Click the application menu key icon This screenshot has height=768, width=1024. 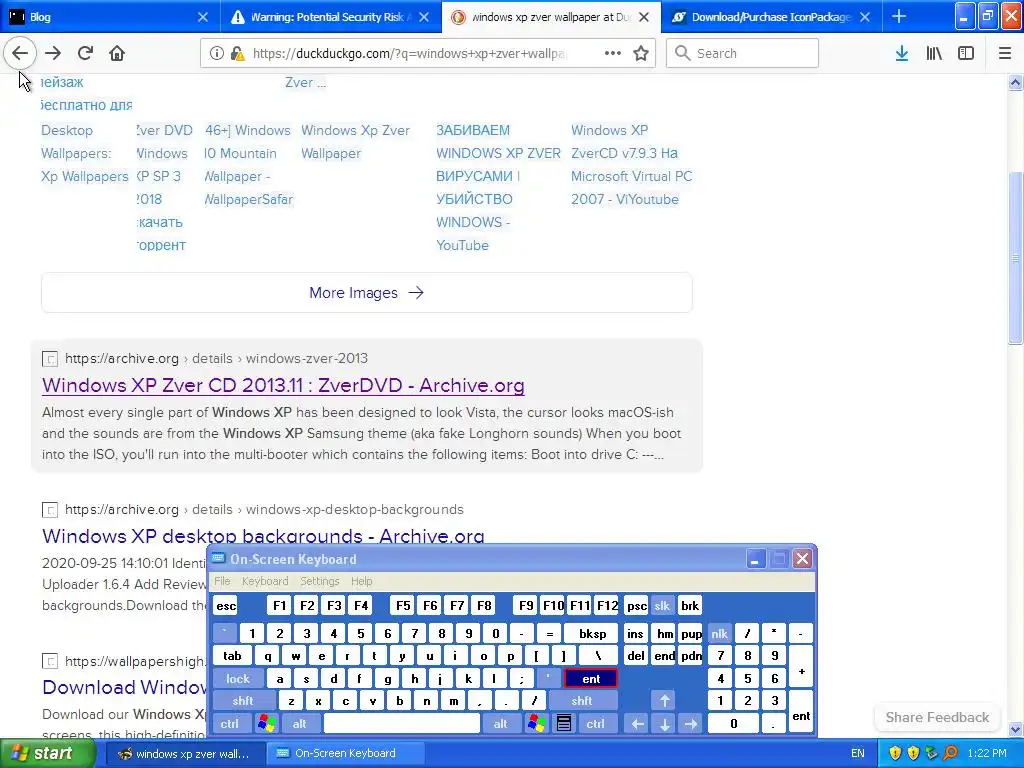(x=564, y=724)
